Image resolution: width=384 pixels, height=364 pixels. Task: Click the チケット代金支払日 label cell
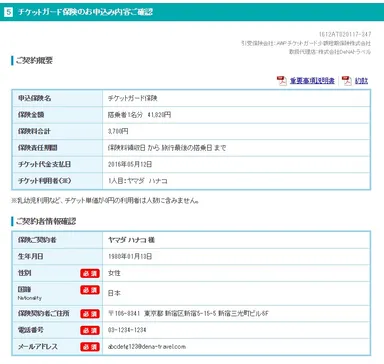click(57, 164)
